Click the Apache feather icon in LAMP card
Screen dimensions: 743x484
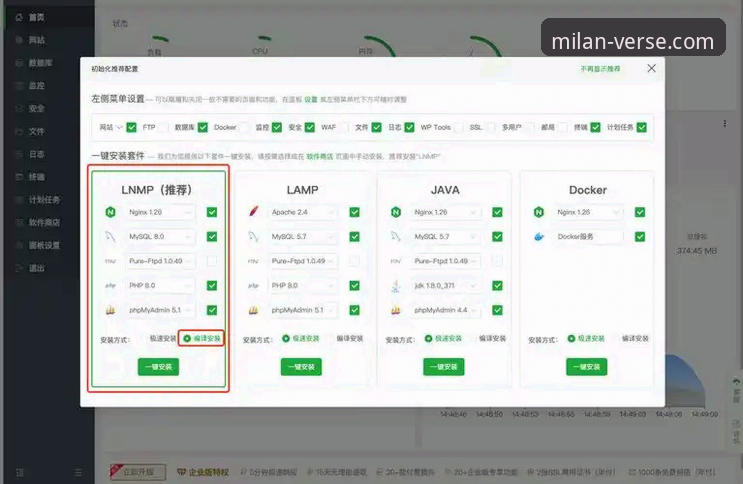pyautogui.click(x=254, y=211)
